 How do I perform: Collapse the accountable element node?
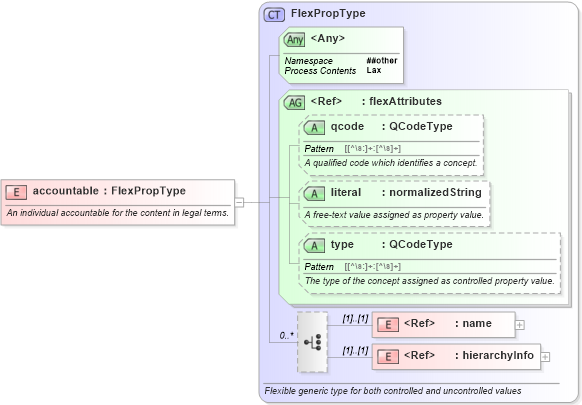(x=239, y=203)
